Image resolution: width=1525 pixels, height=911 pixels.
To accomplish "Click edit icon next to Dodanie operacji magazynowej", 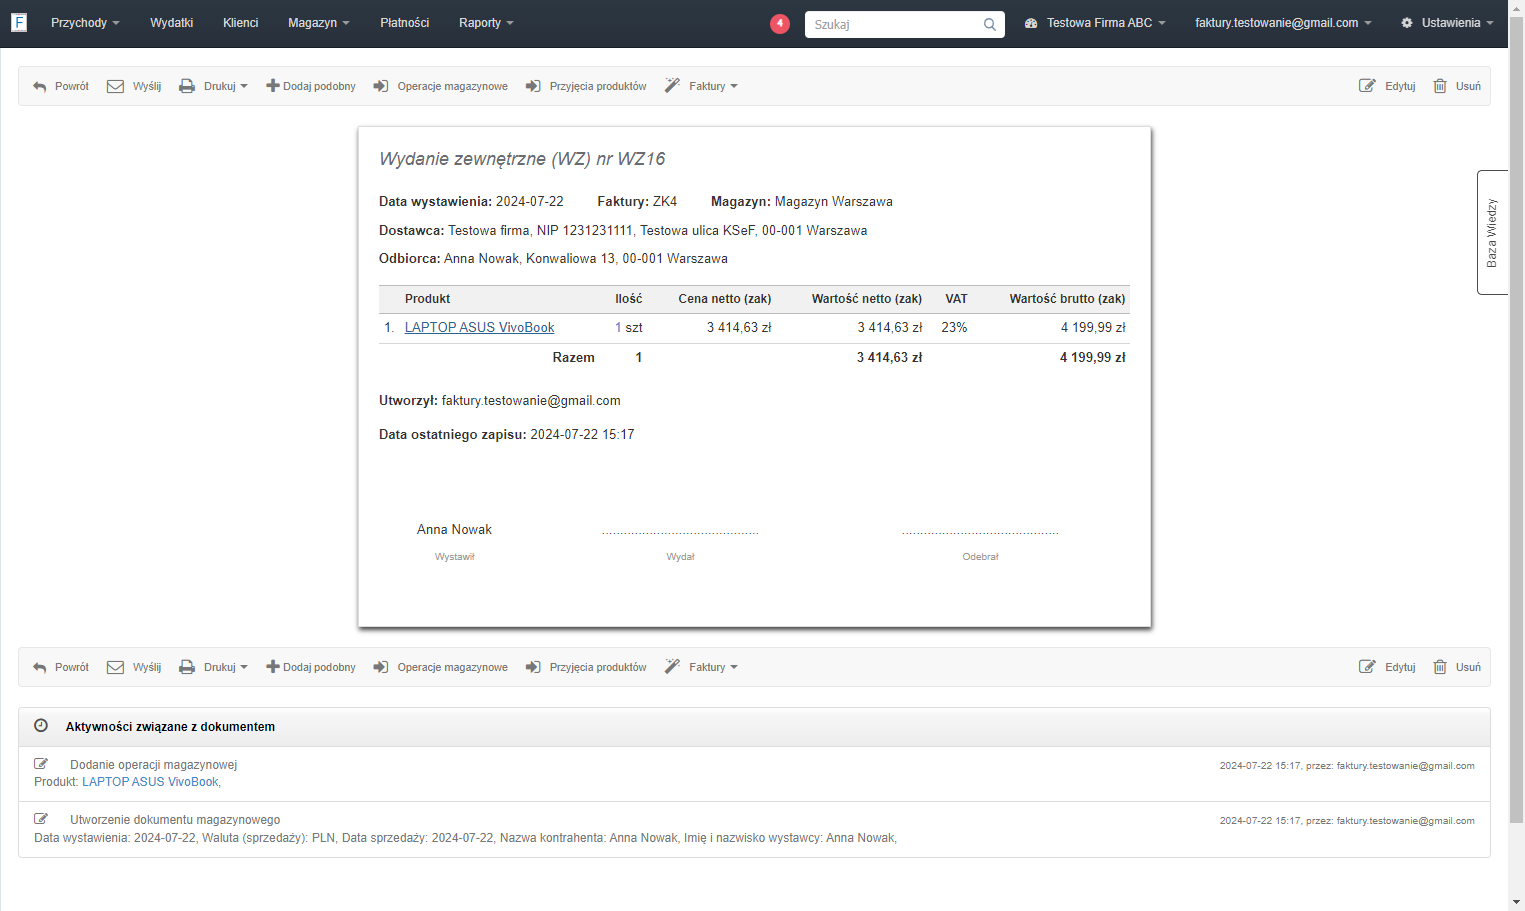I will [x=41, y=764].
